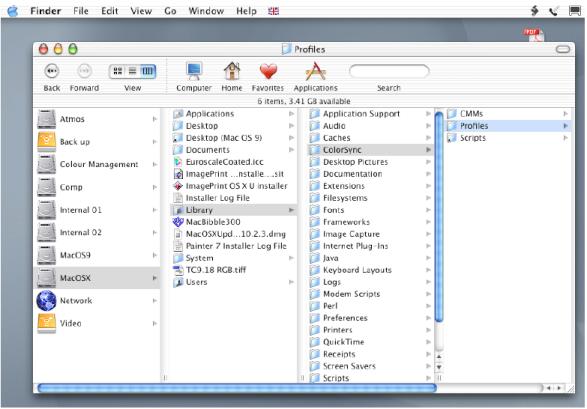Click the horizontal scrollbar thumb

(x=237, y=388)
